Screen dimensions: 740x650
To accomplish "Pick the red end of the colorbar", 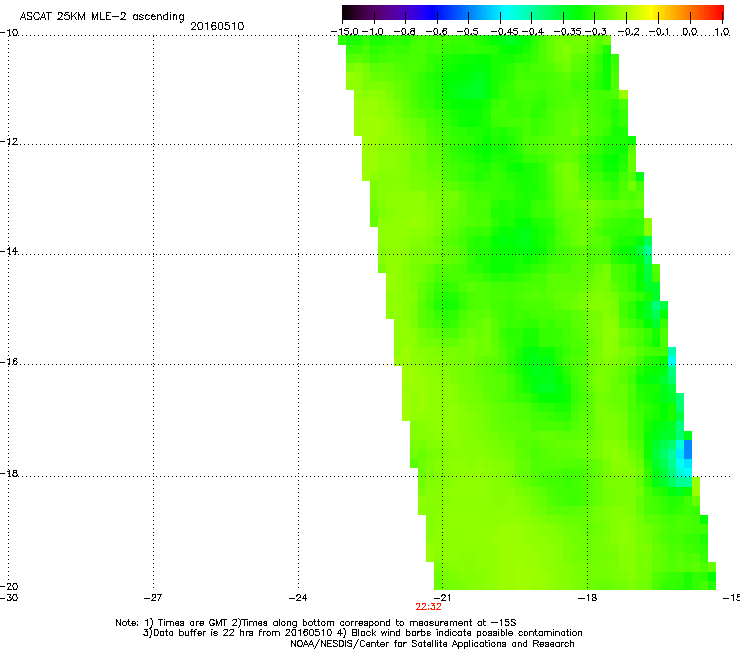I will click(x=716, y=13).
